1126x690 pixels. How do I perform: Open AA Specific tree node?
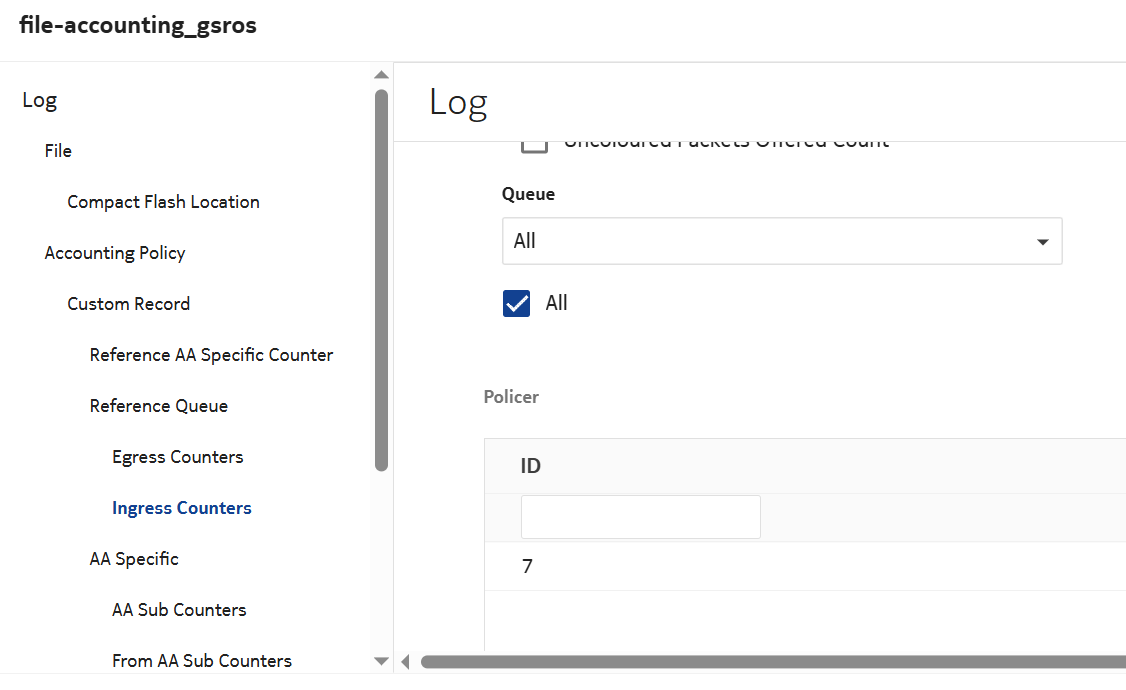coord(134,559)
